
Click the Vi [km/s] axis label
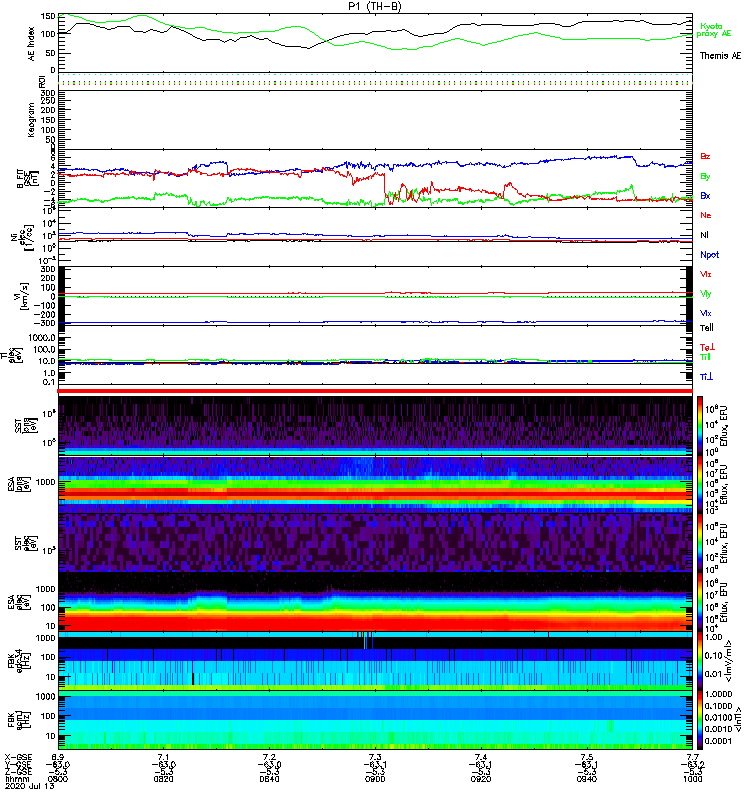tap(24, 296)
